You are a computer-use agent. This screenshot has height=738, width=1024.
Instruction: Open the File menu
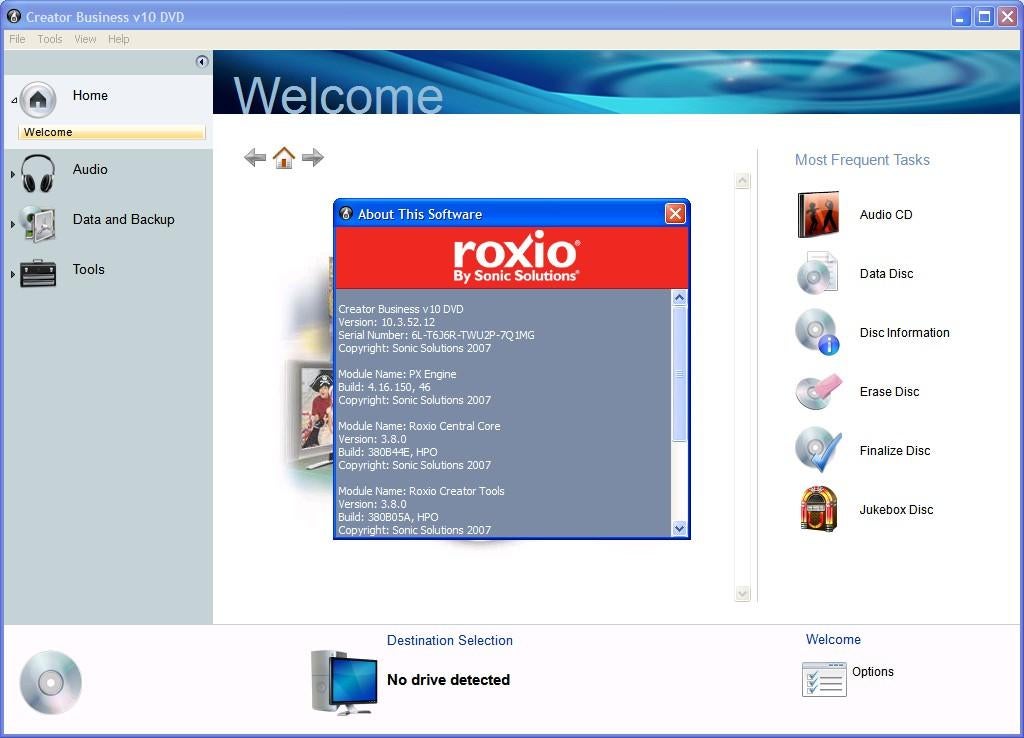tap(16, 39)
